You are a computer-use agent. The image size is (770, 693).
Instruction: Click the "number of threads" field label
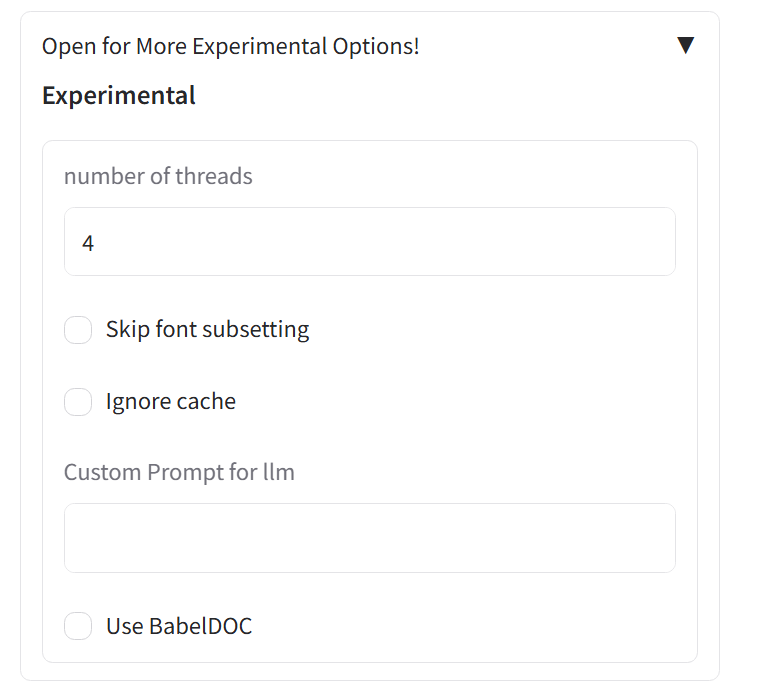pyautogui.click(x=158, y=177)
